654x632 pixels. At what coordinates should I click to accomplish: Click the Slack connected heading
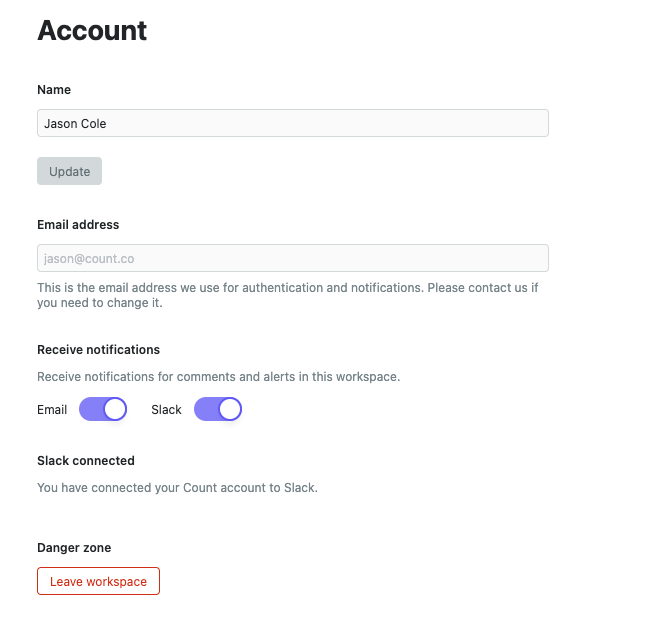pyautogui.click(x=86, y=461)
